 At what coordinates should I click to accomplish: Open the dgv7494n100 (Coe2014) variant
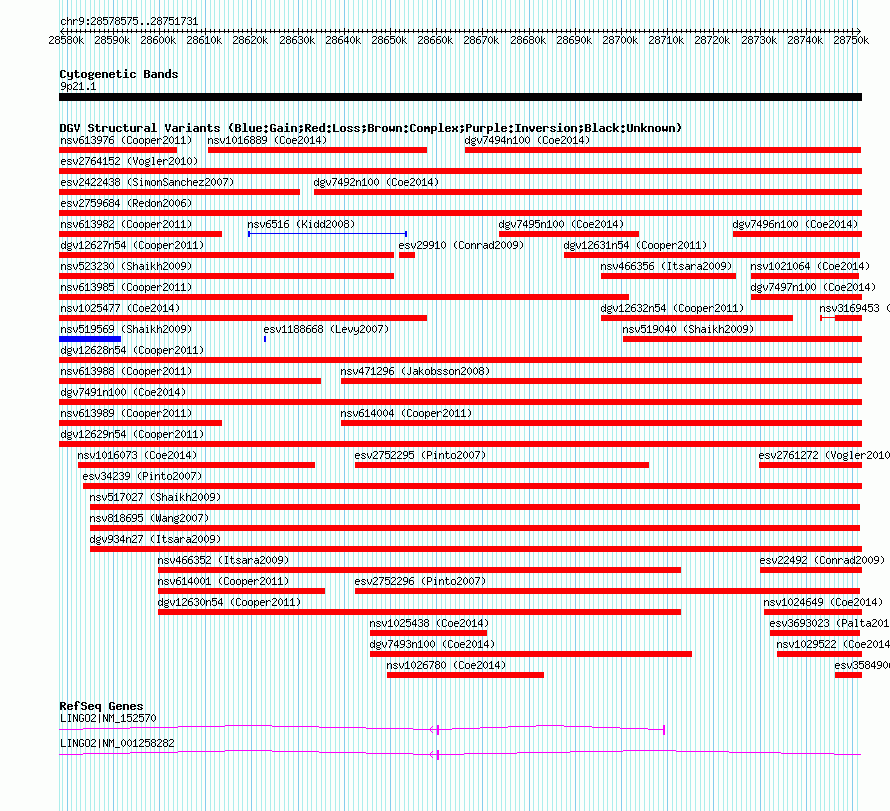point(527,140)
